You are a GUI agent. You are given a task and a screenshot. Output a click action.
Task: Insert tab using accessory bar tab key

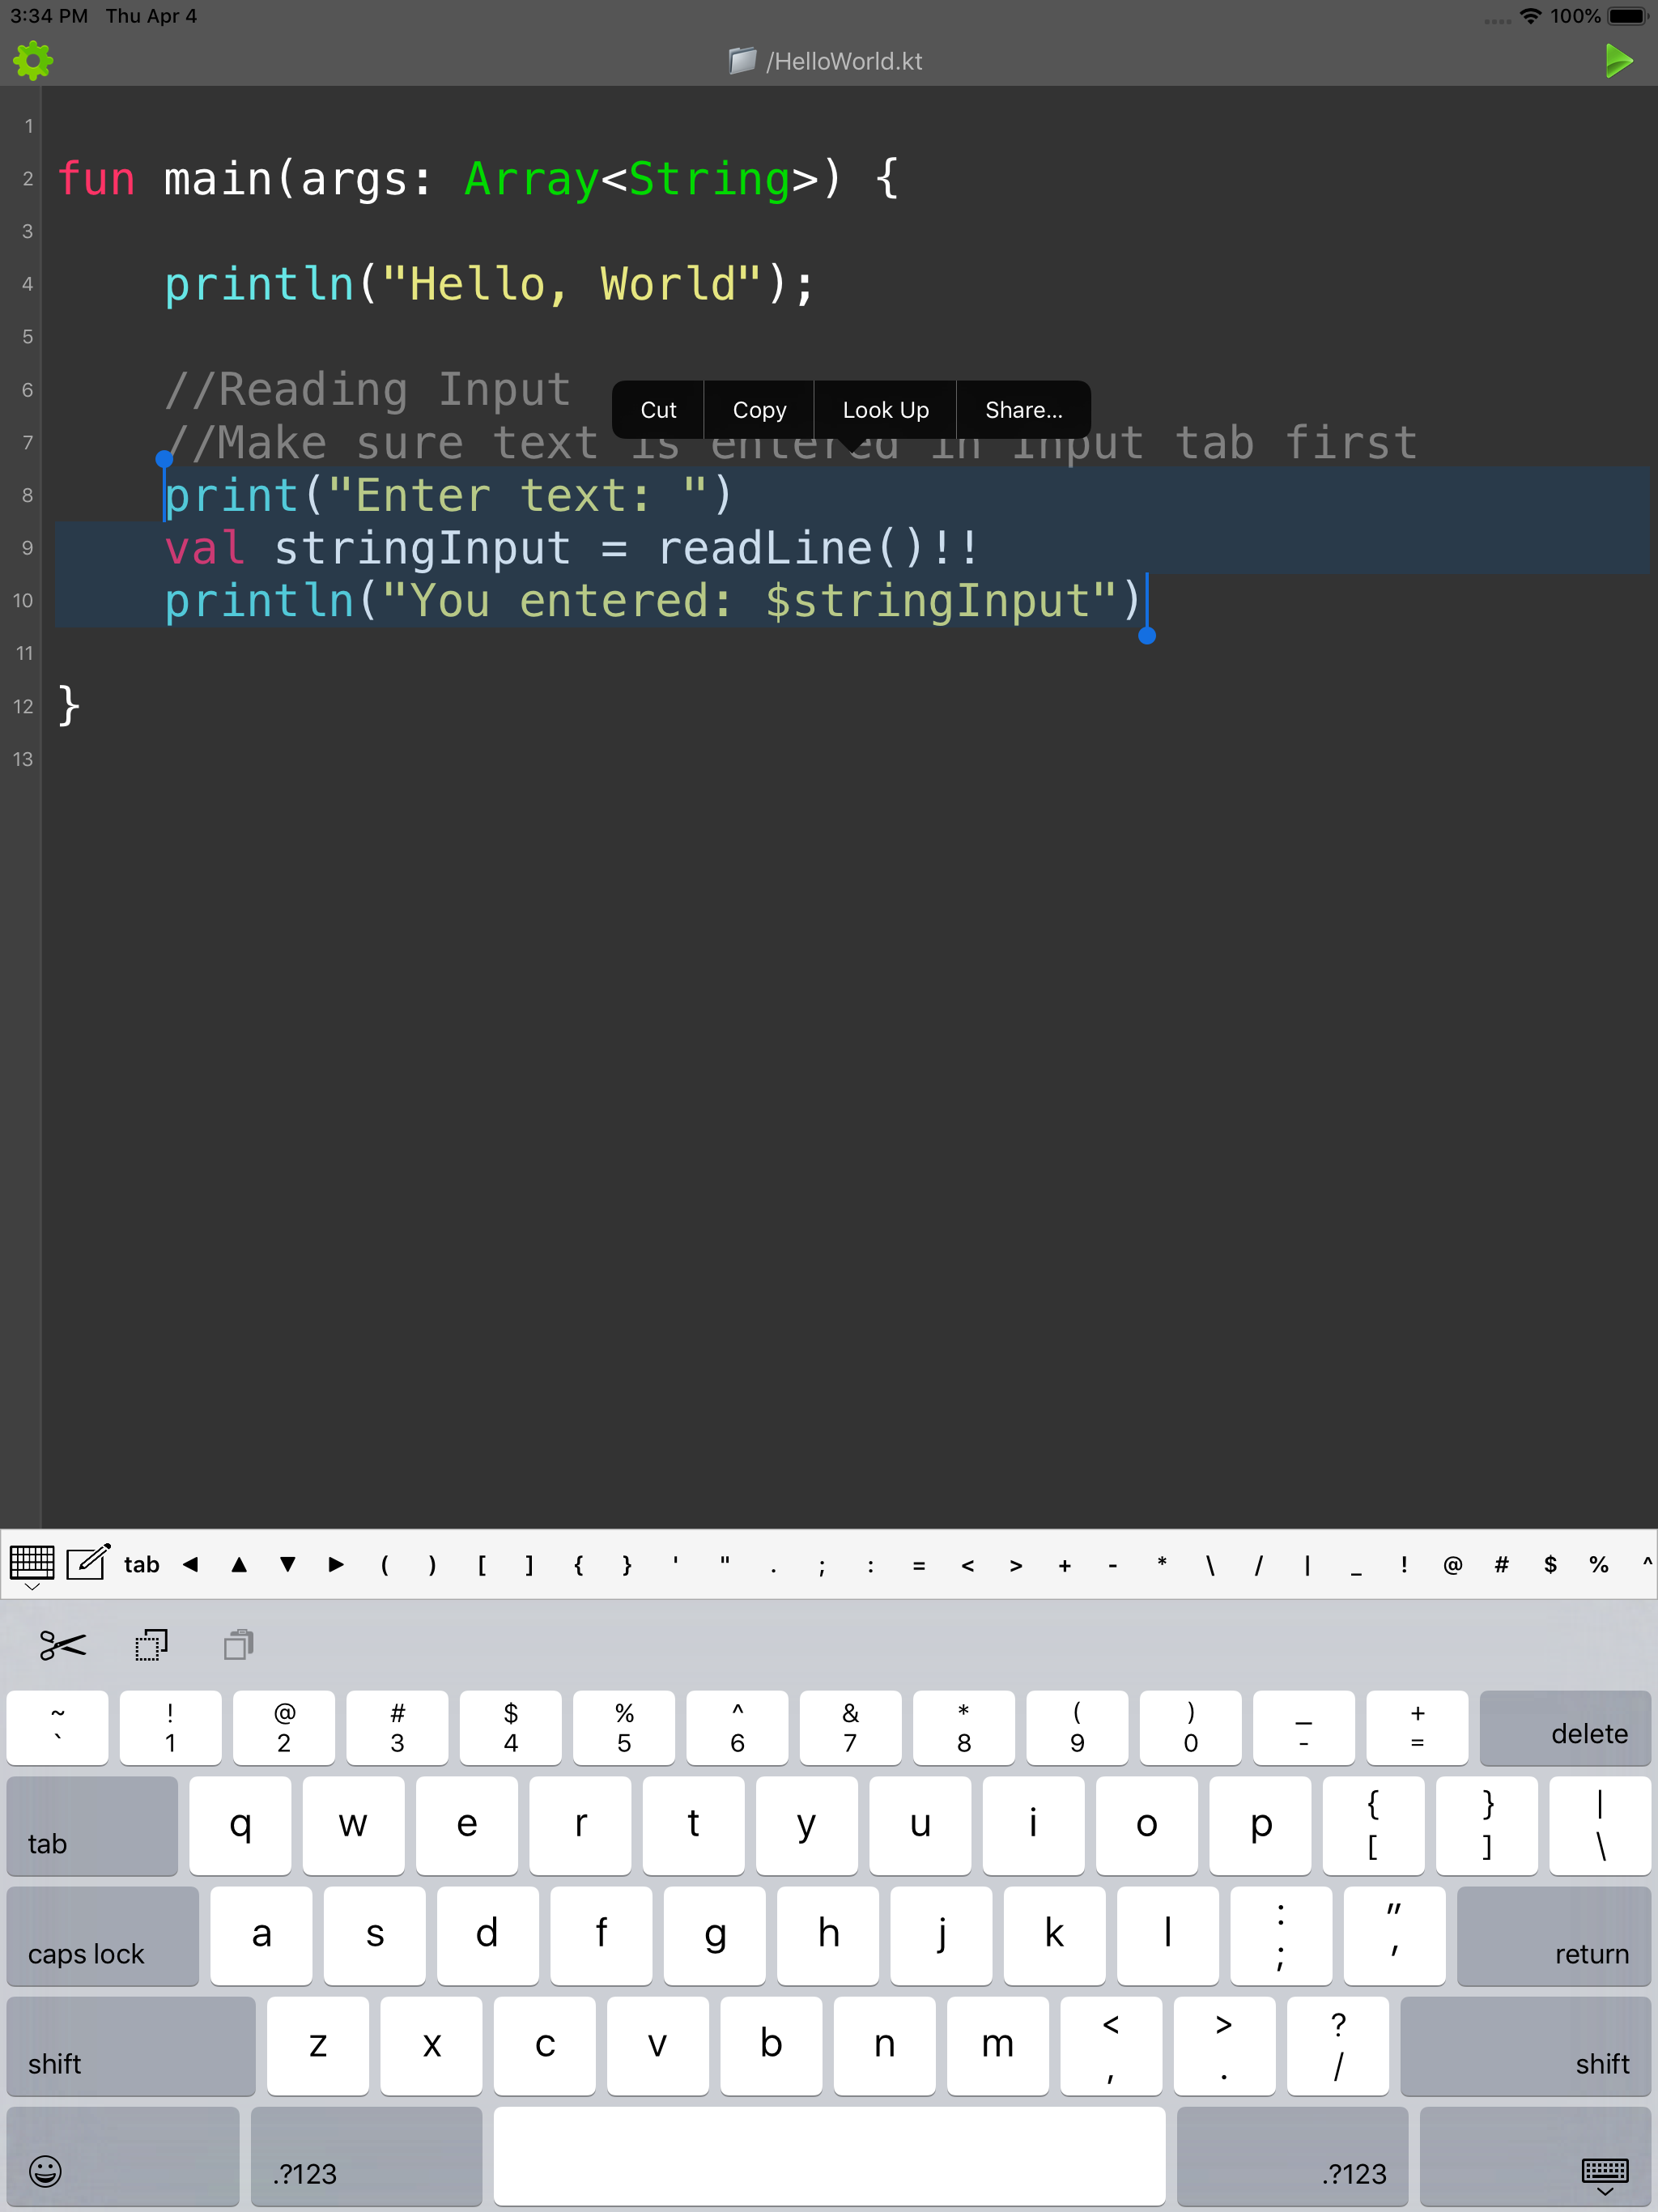coord(141,1565)
